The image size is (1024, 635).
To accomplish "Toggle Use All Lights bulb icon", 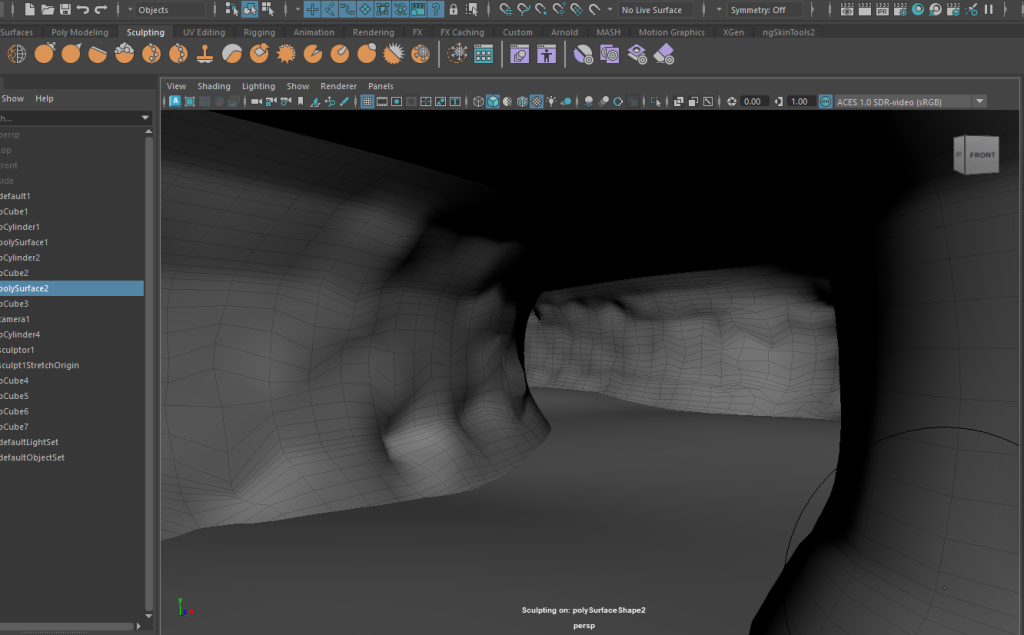I will 552,101.
